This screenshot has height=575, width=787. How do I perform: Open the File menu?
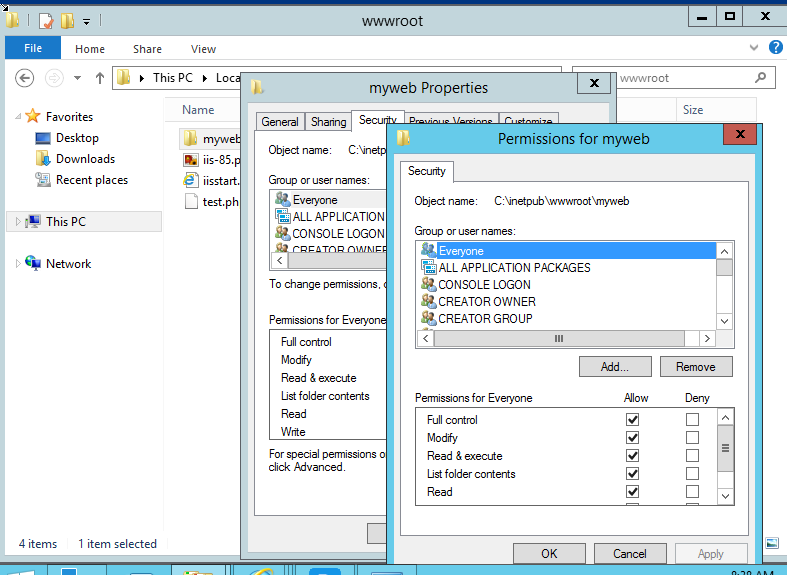33,48
